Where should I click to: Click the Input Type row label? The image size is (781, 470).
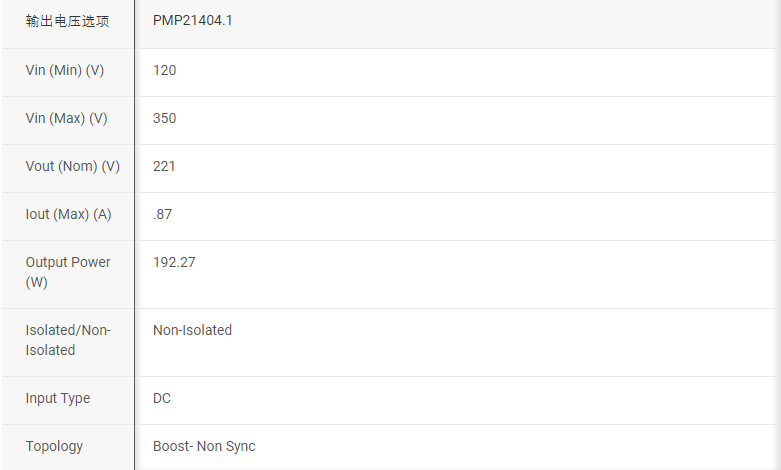58,398
